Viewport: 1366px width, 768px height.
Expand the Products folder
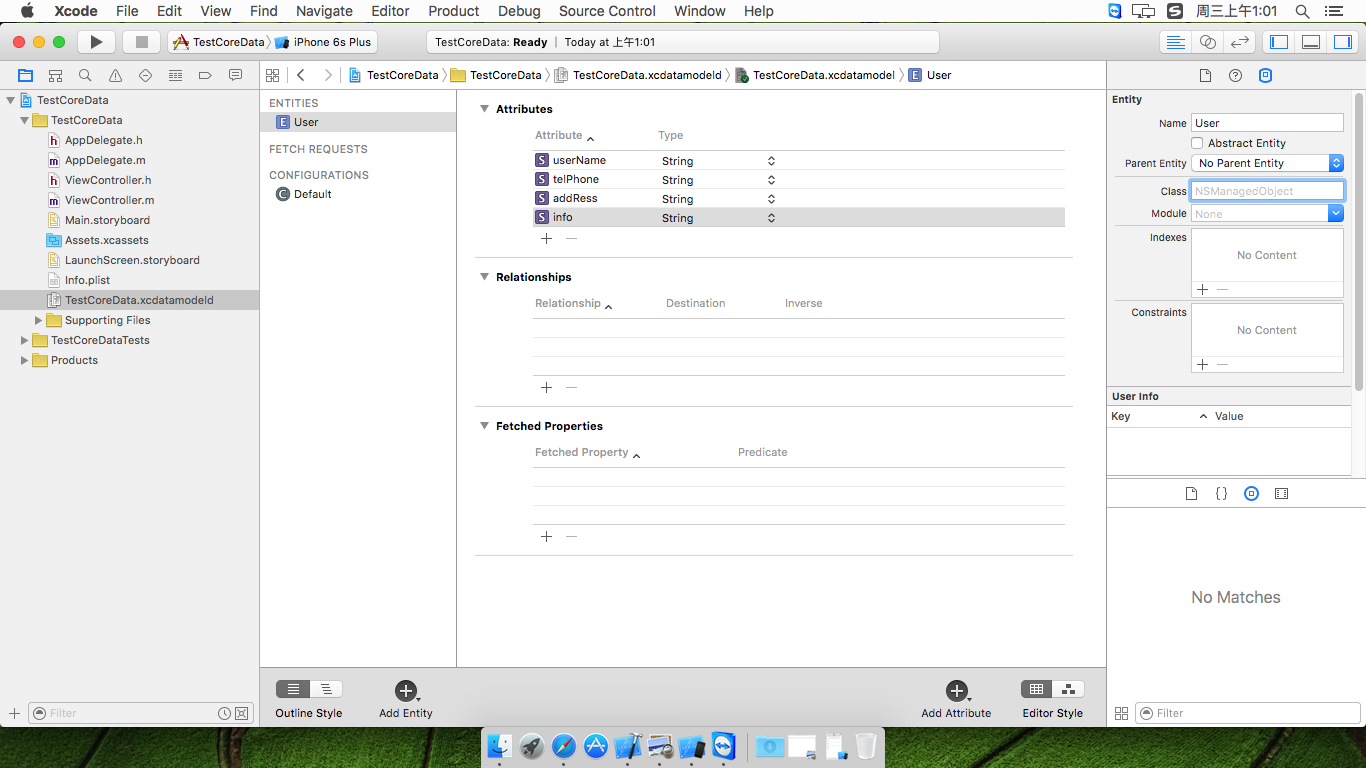coord(24,360)
